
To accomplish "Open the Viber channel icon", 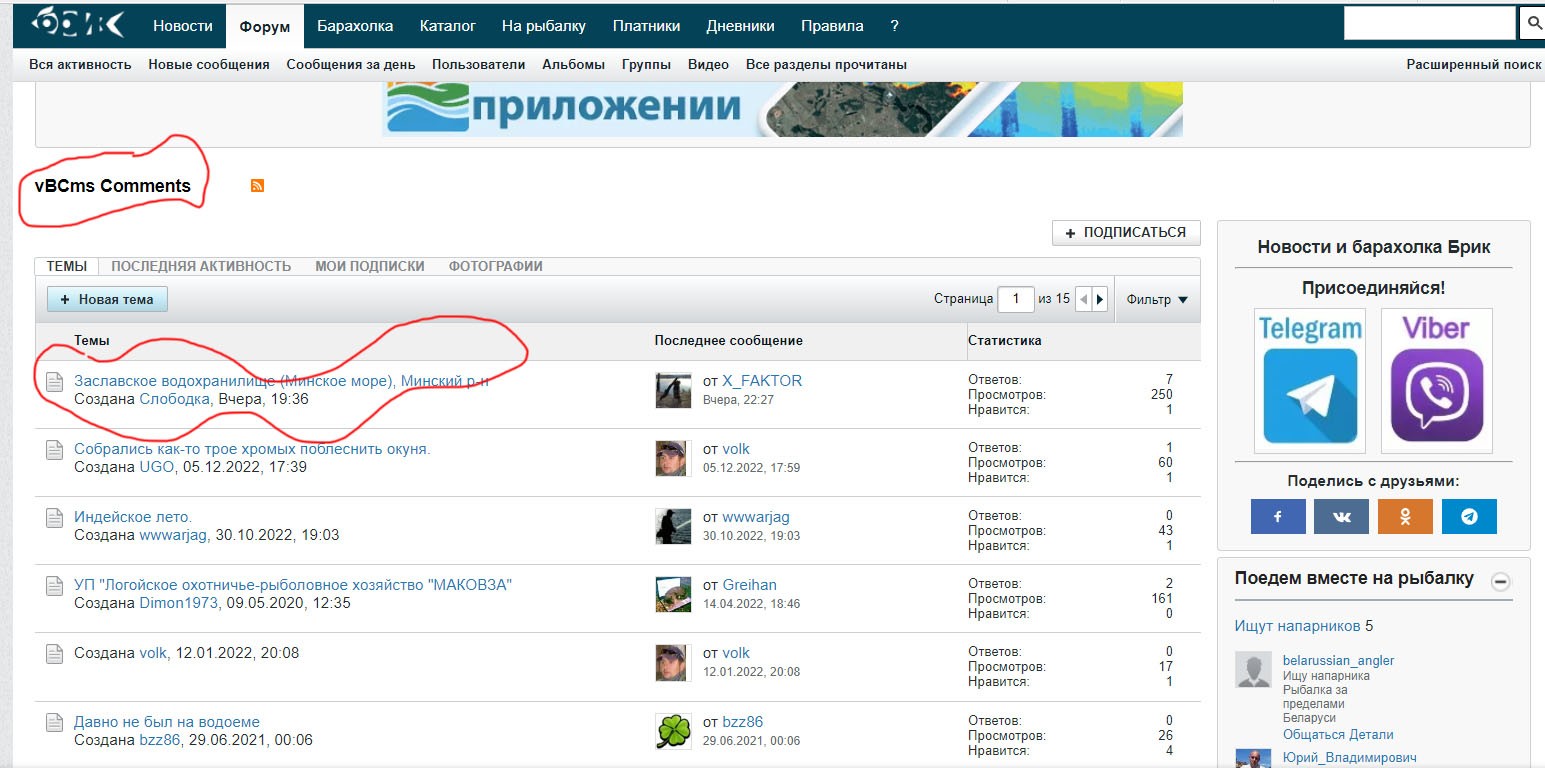I will tap(1437, 380).
